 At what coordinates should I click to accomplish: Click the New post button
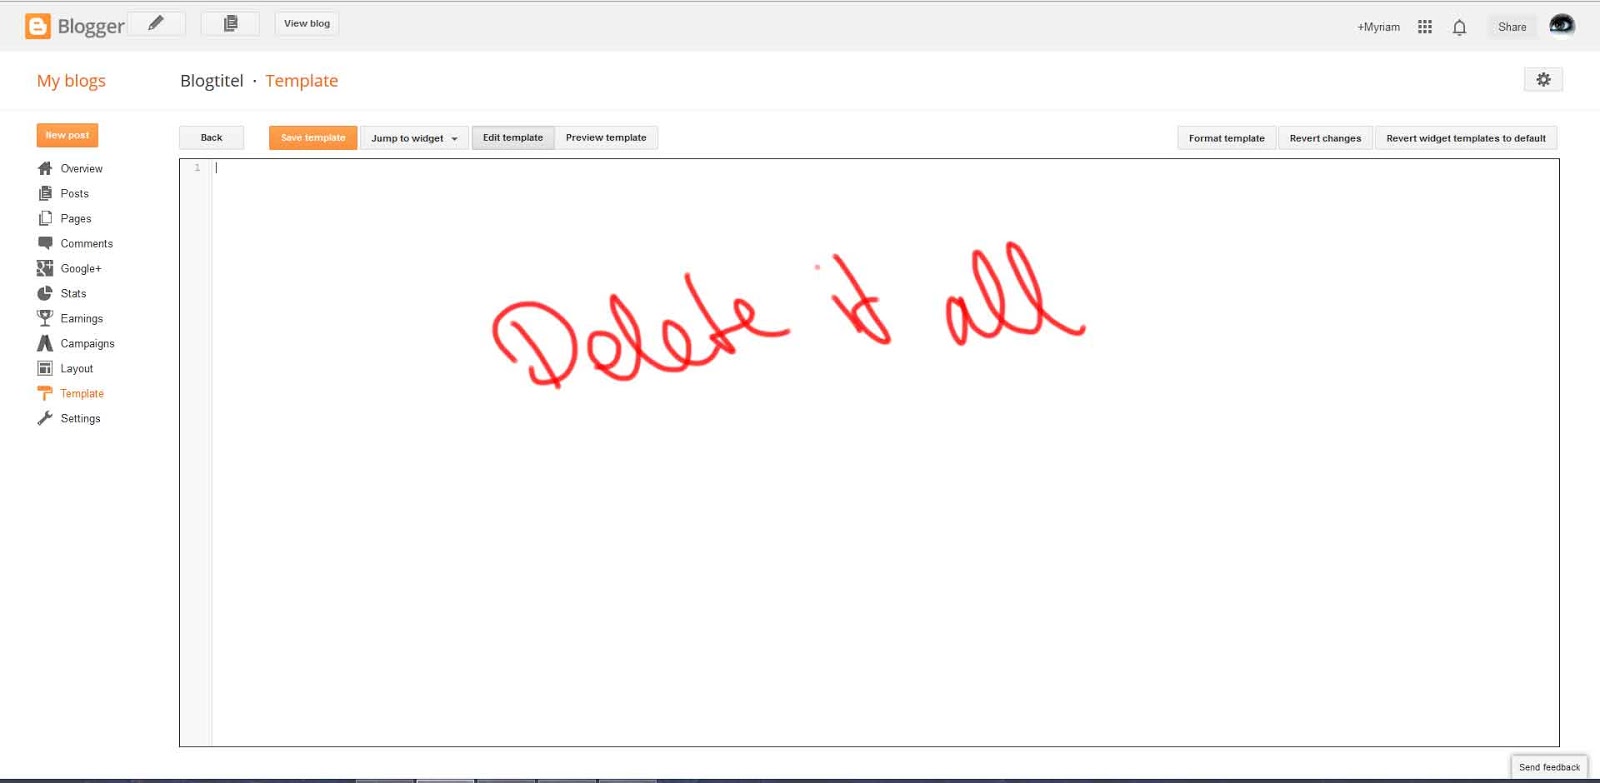point(67,135)
